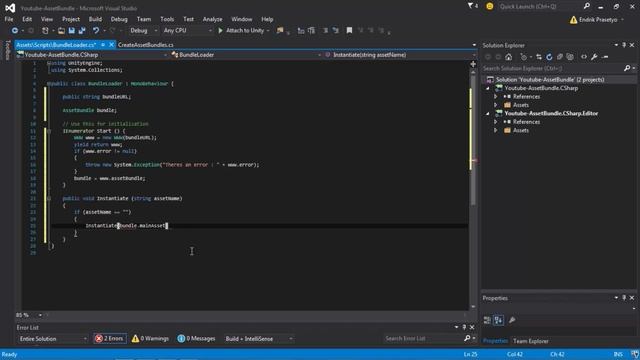Click the New Project toolbar icon
Image resolution: width=640 pixels, height=360 pixels.
45,31
